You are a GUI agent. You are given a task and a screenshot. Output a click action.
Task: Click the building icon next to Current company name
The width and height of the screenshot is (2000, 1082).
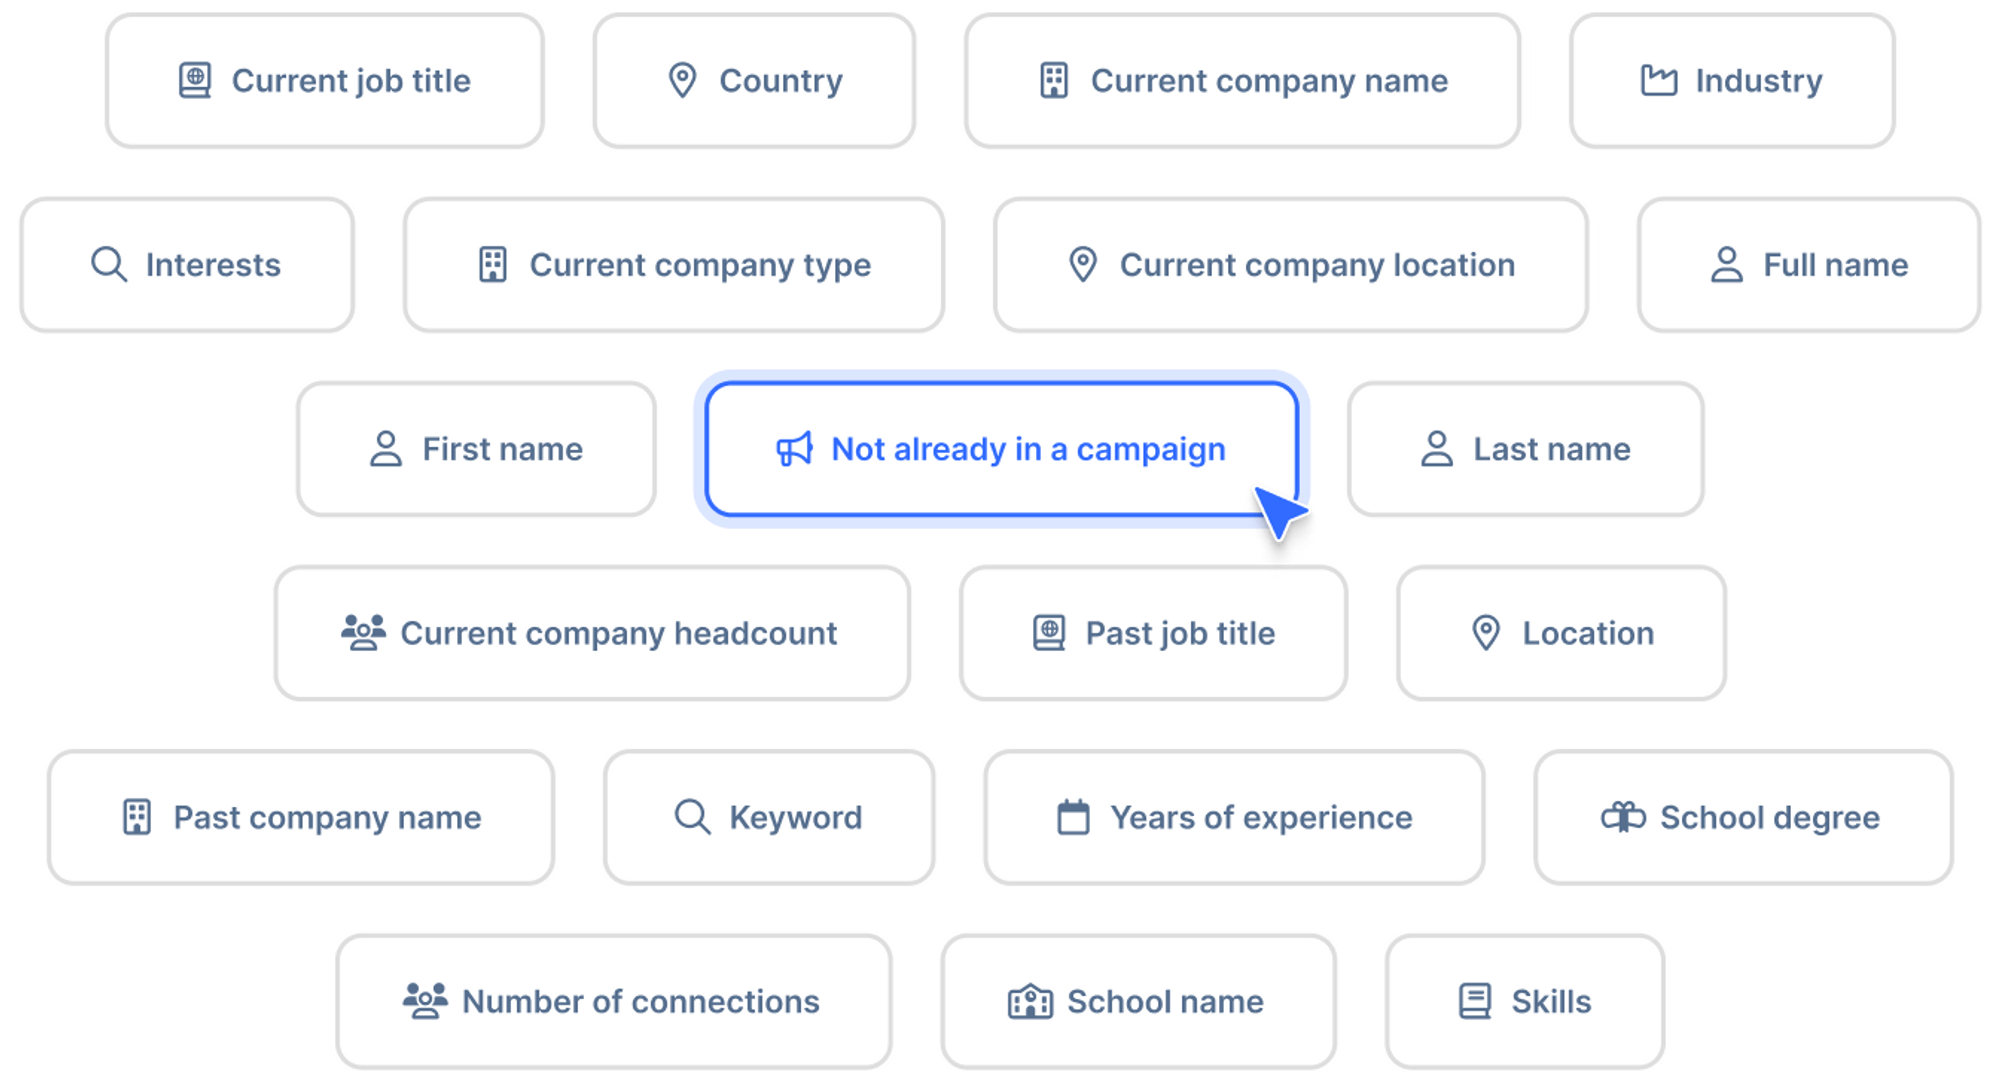point(1054,81)
